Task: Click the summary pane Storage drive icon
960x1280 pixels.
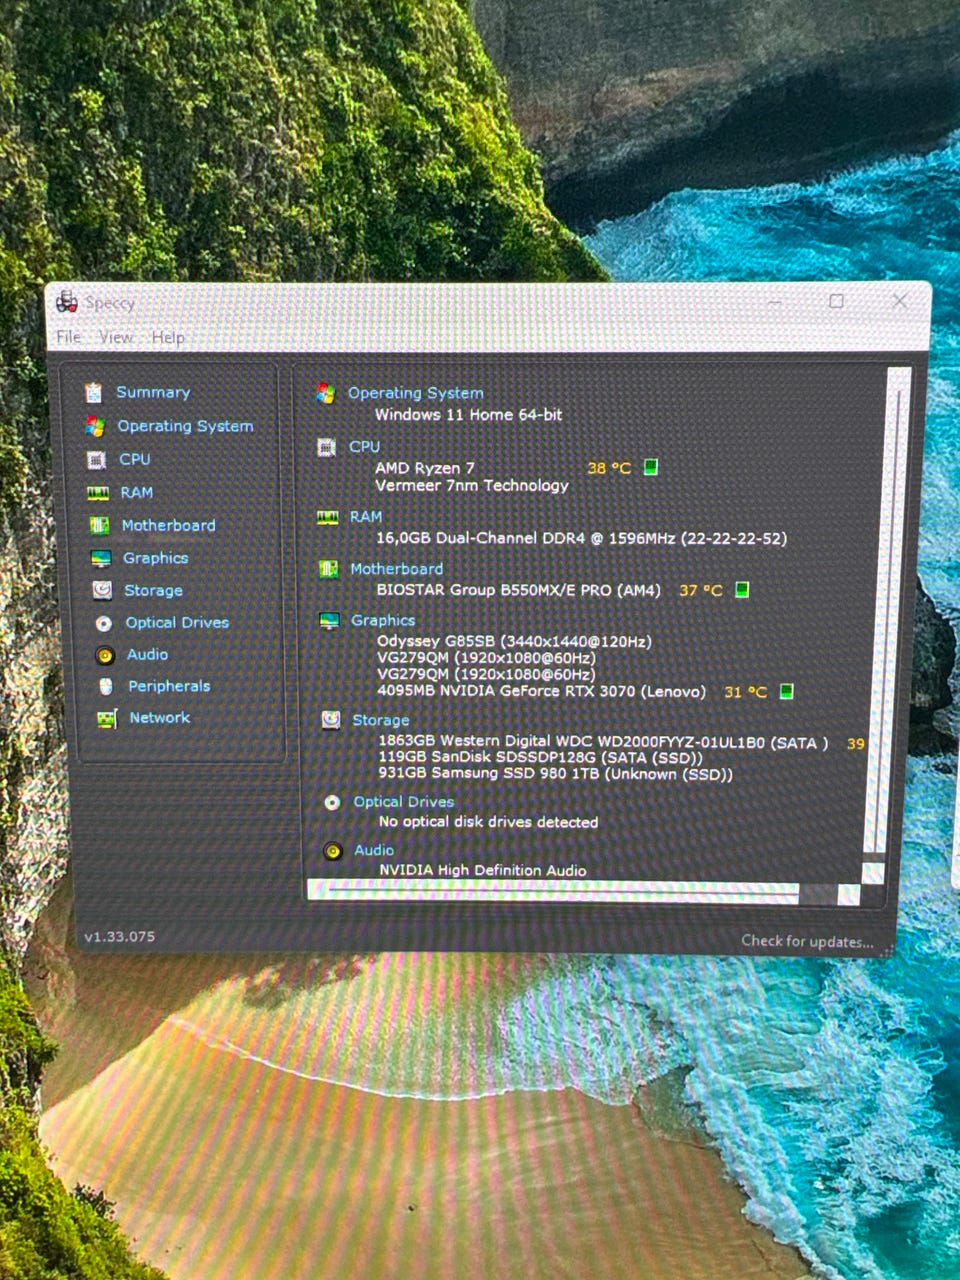Action: coord(331,720)
